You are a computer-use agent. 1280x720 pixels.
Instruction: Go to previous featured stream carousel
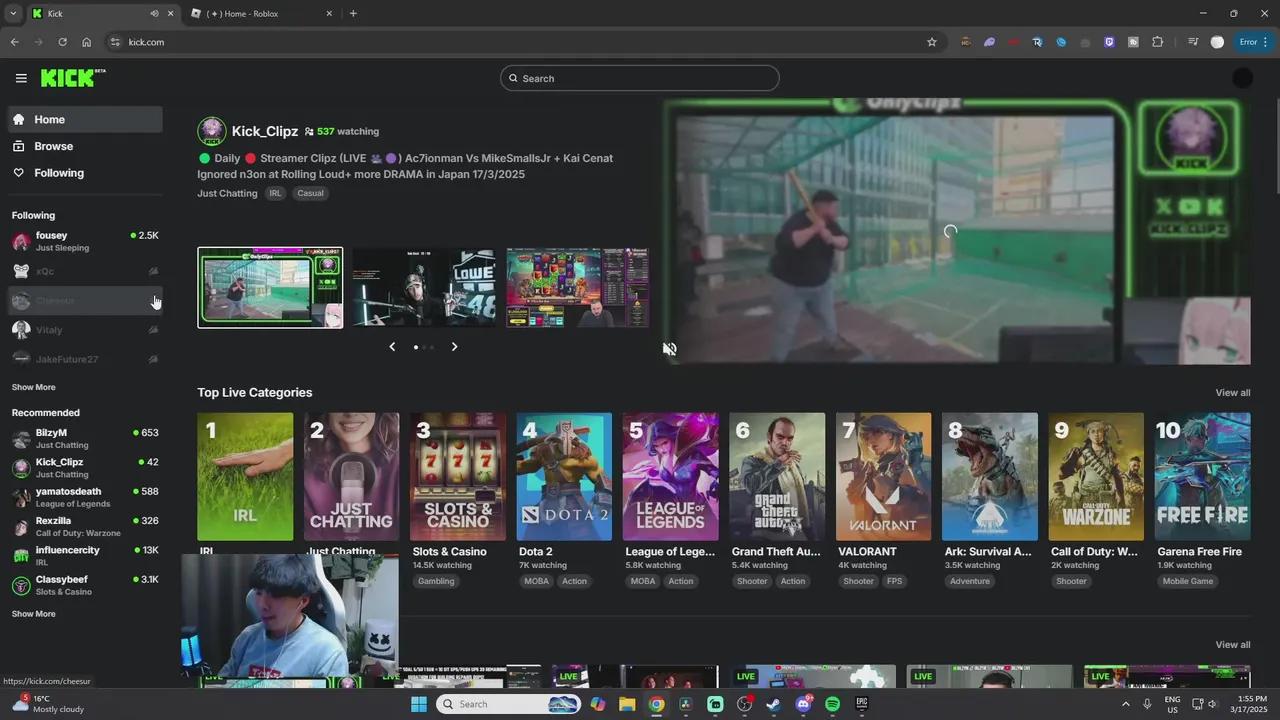(392, 347)
